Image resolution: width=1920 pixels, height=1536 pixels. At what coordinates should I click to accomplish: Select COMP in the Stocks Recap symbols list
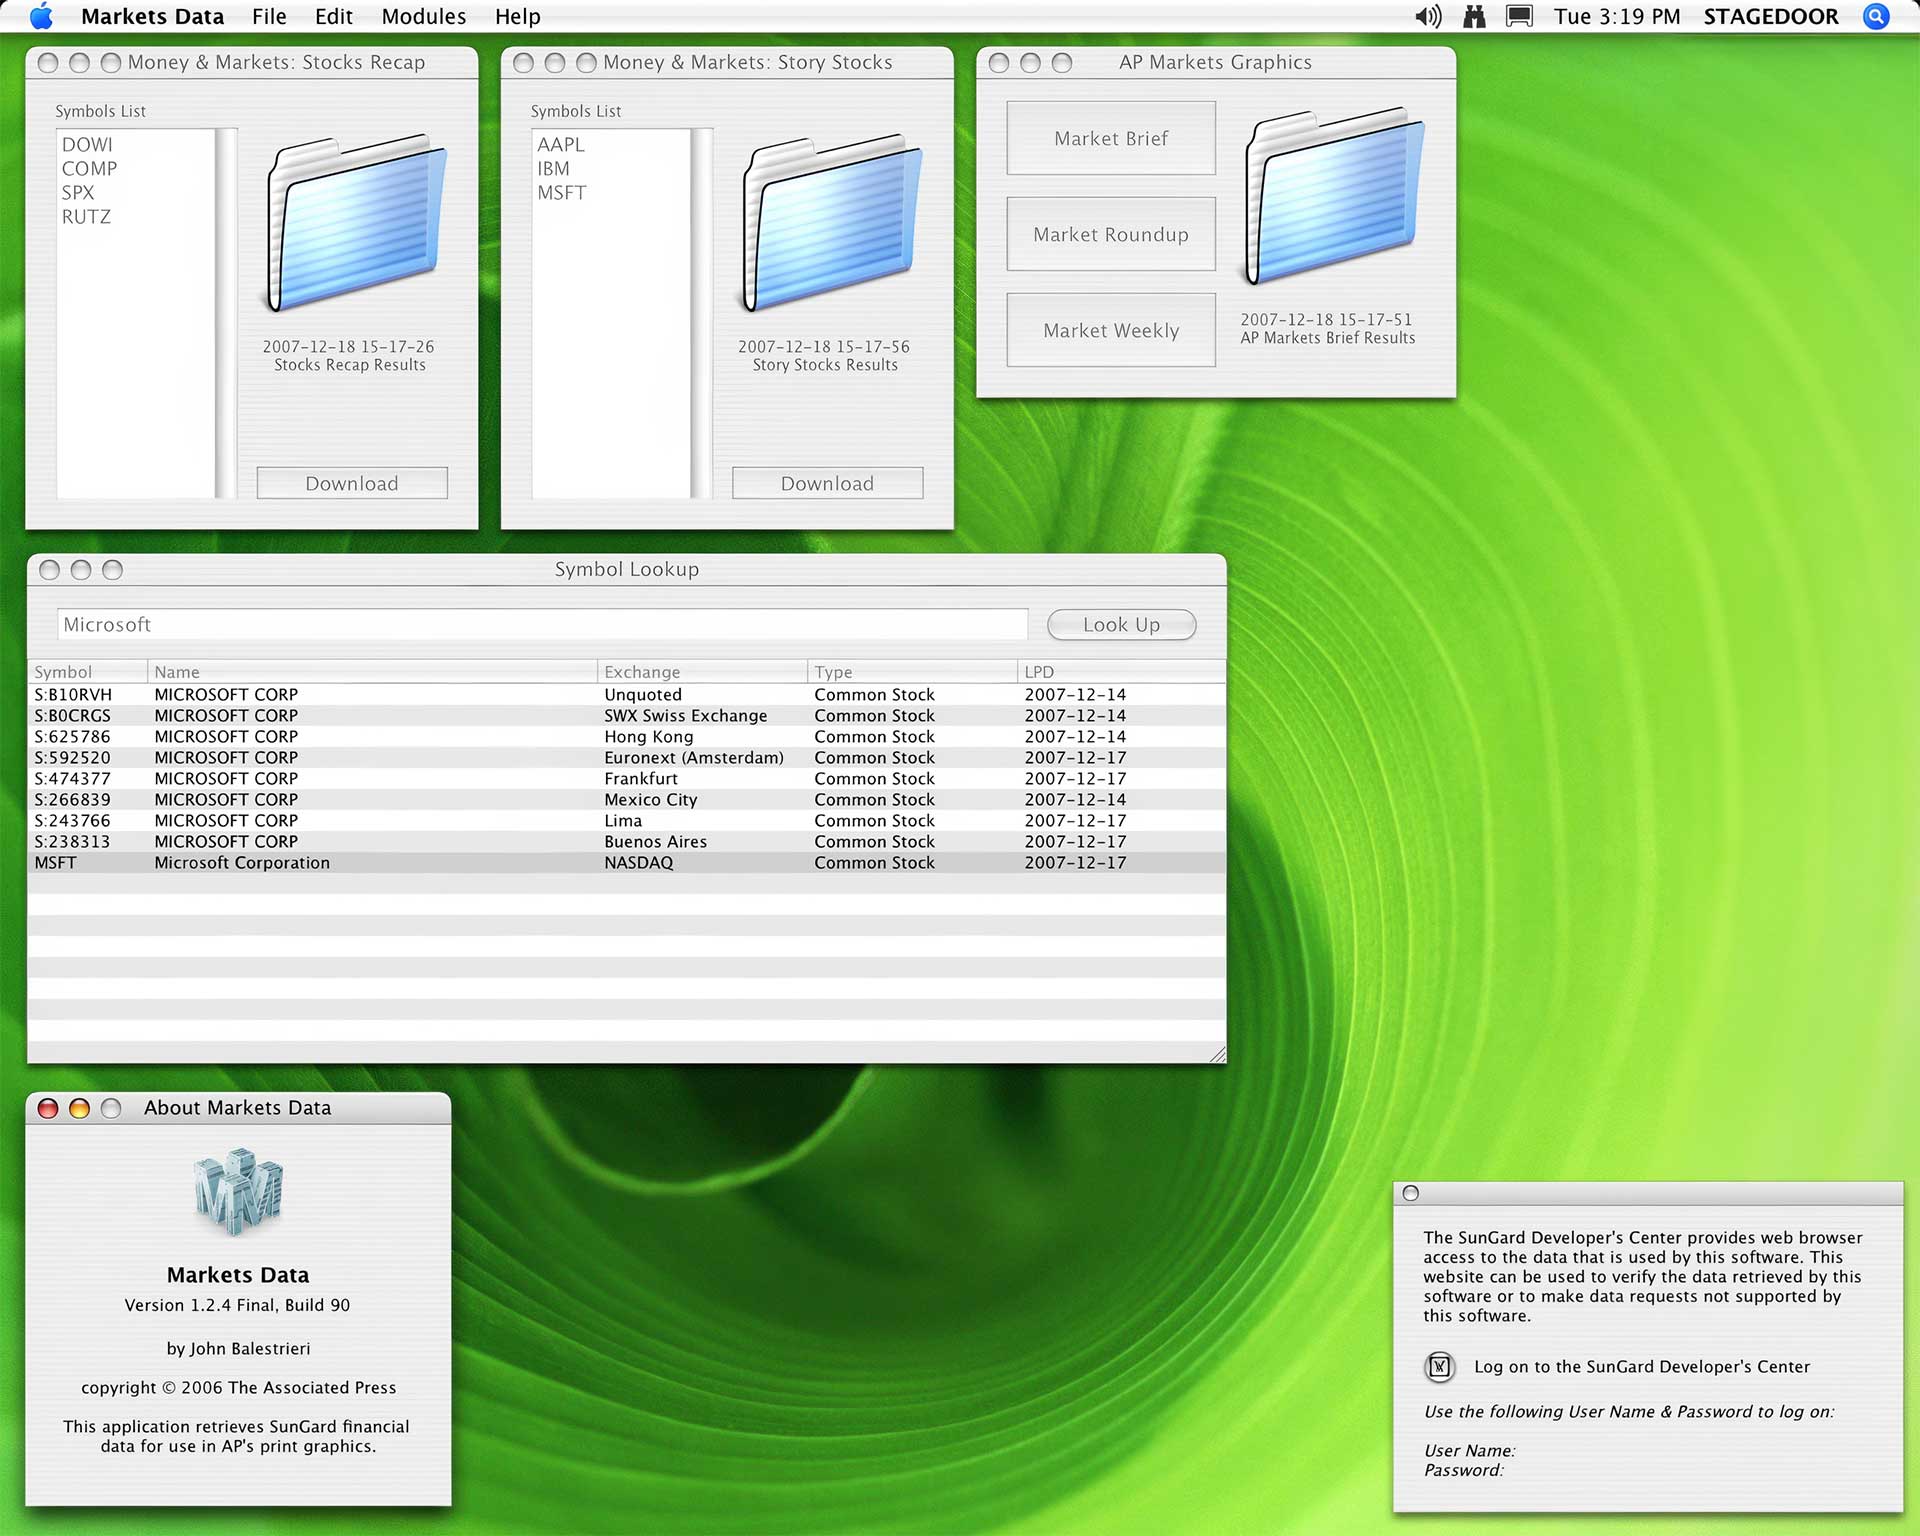89,169
